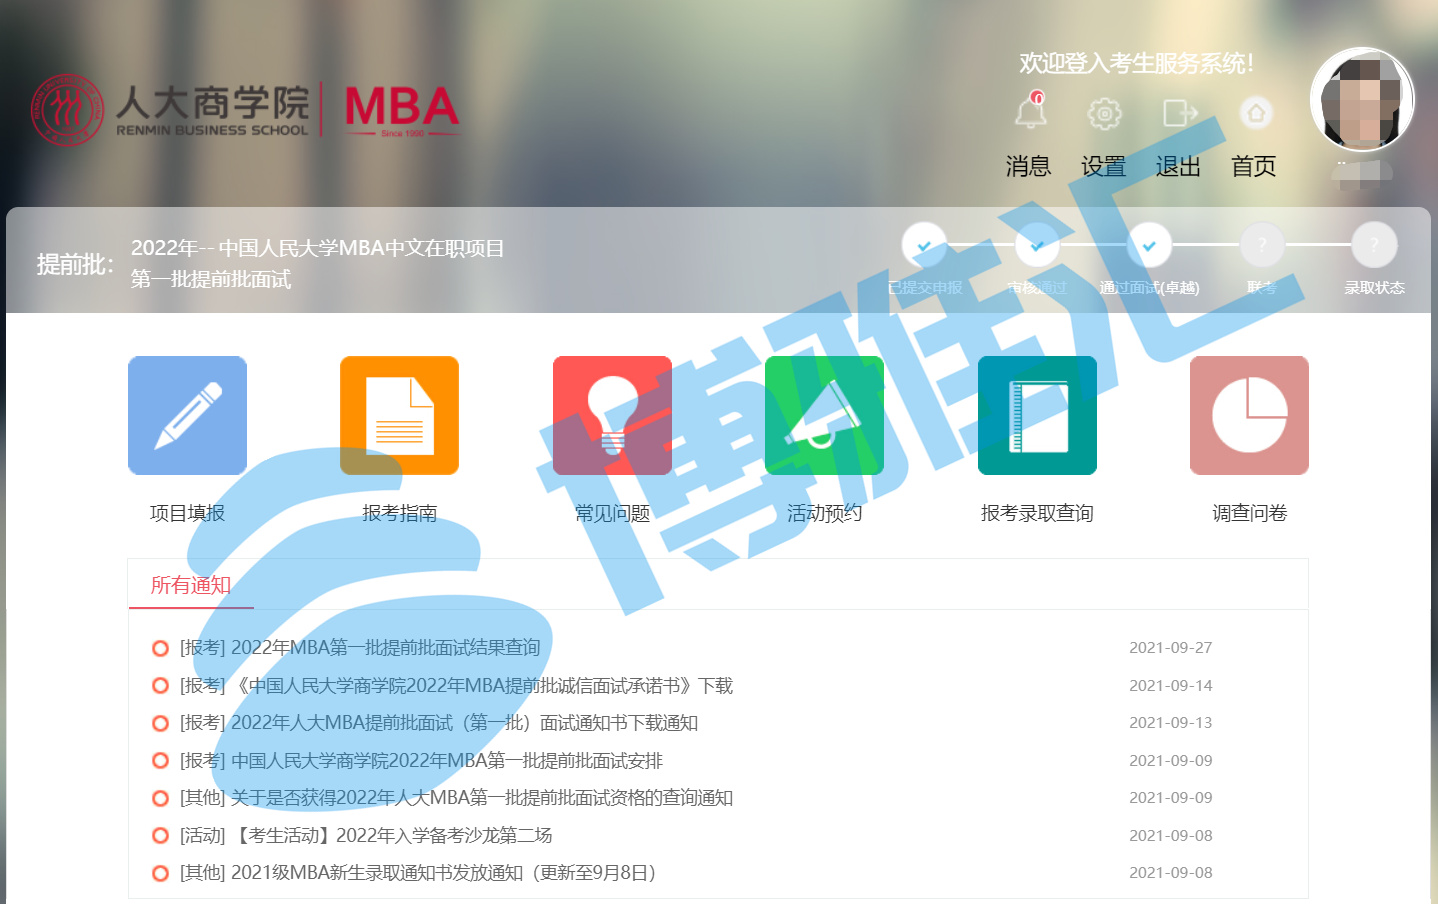Click the 退出 text label

pos(1178,166)
